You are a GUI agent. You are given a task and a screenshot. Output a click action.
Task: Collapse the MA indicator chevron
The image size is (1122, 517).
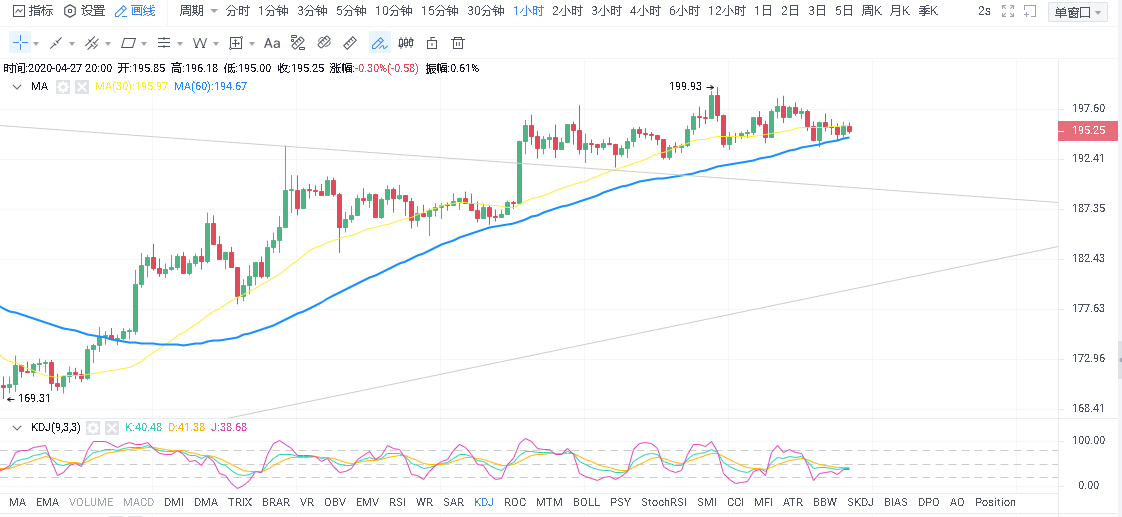pos(17,87)
